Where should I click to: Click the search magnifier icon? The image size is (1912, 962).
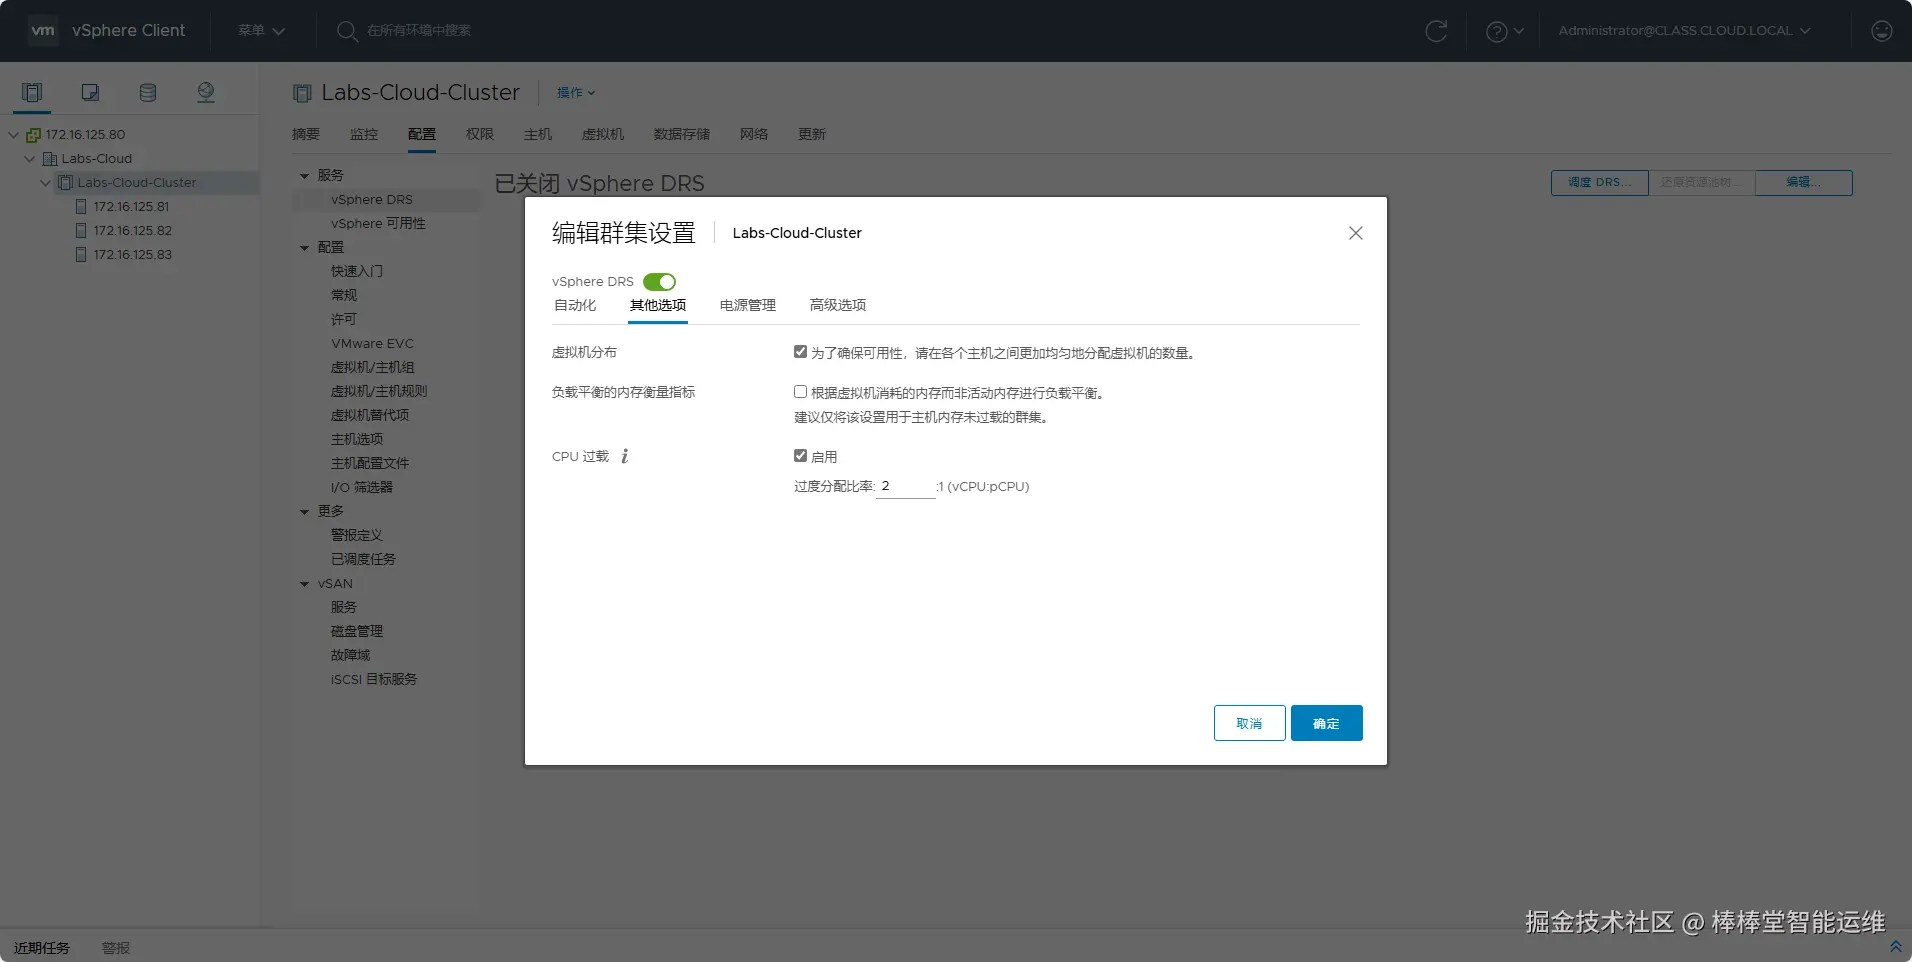(x=347, y=31)
